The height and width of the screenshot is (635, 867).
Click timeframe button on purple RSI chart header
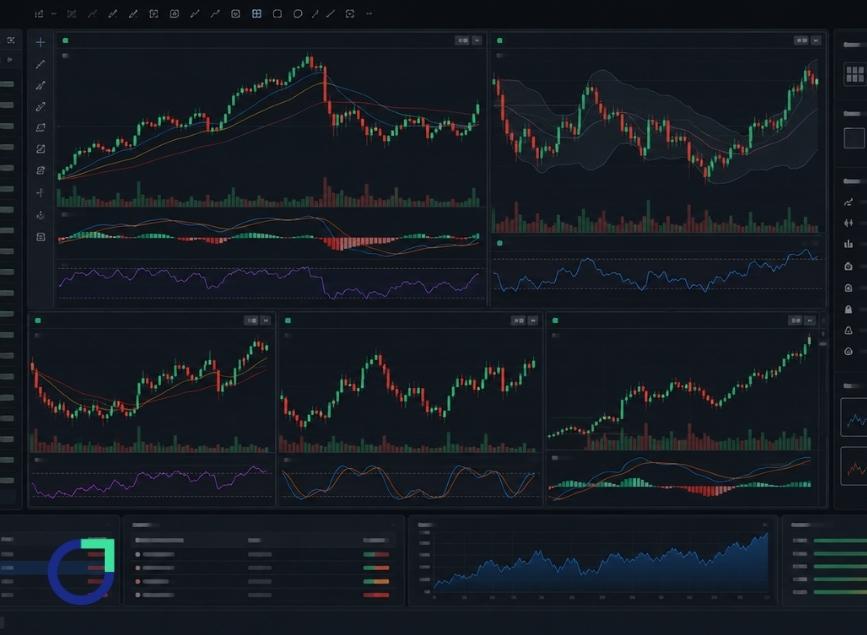click(x=252, y=320)
